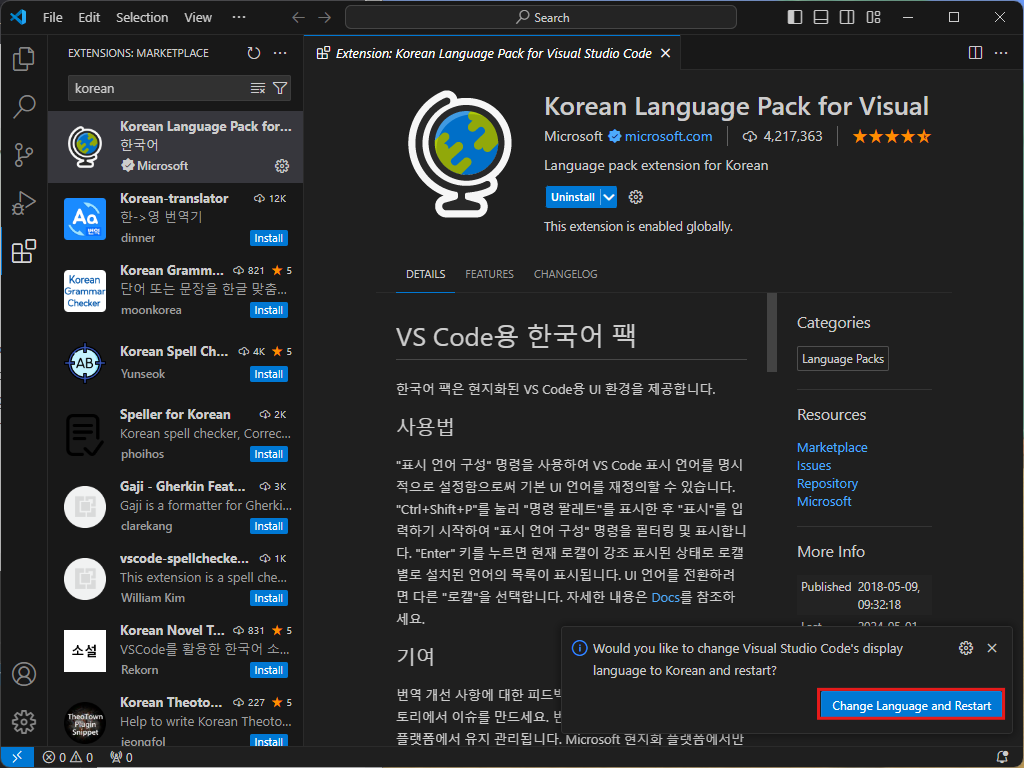Screen dimensions: 1024x768
Task: Select the Extensions view icon
Action: (x=24, y=251)
